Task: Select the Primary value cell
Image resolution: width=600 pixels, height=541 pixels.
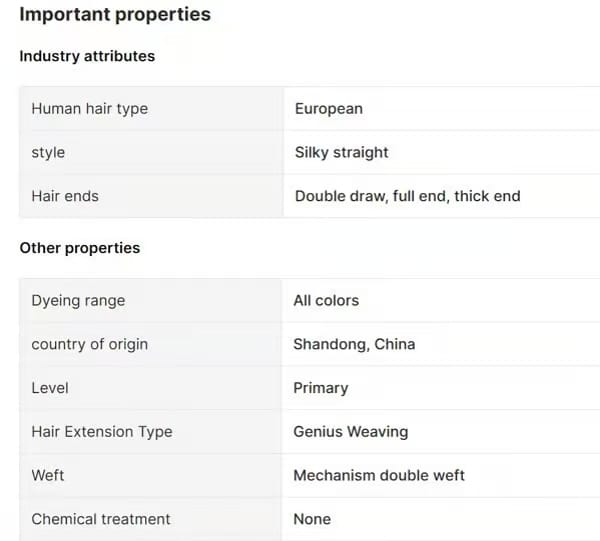Action: 321,388
